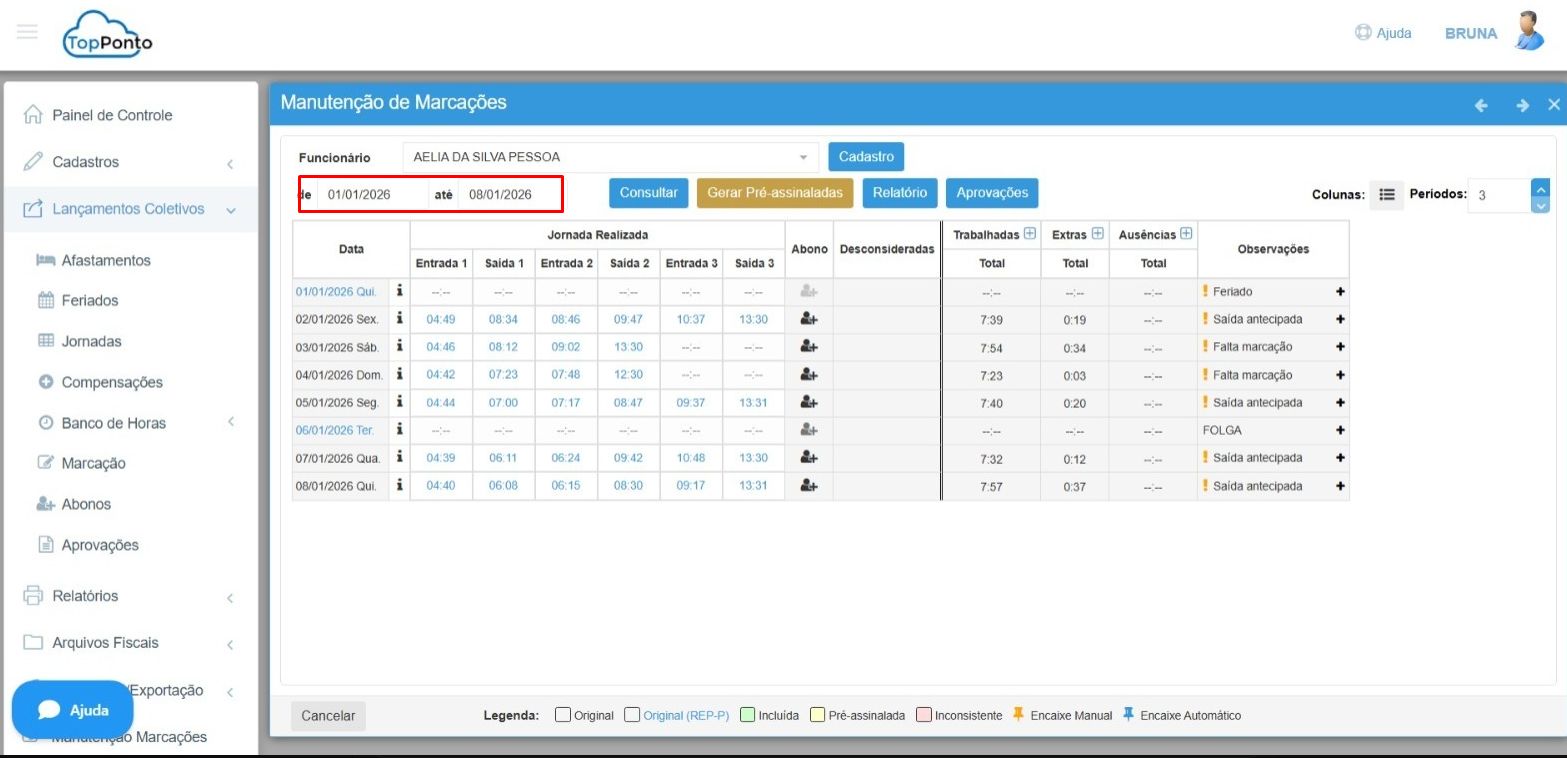Open Banco de Horas menu item

(113, 423)
